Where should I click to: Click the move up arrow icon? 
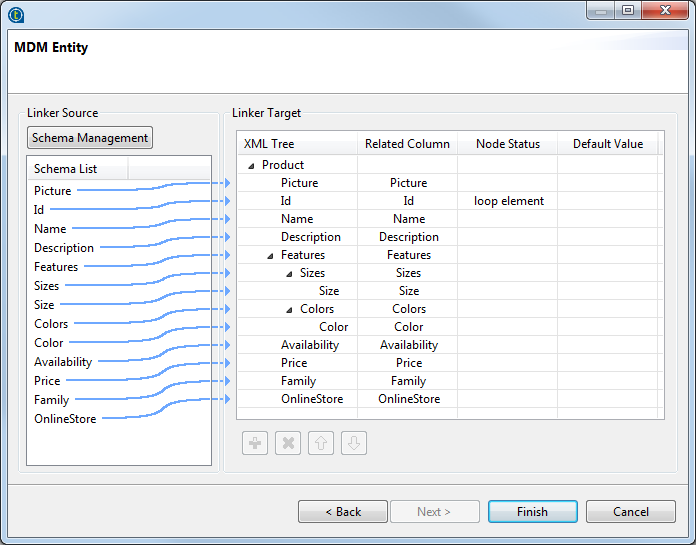321,443
